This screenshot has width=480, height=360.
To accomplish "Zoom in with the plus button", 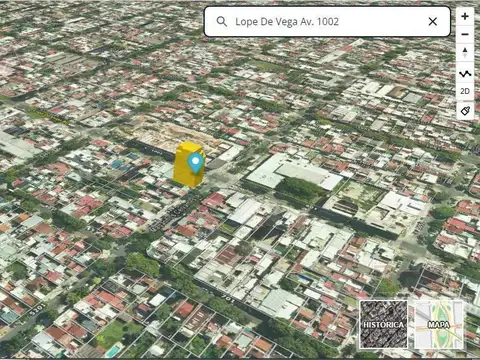I will 465,16.
